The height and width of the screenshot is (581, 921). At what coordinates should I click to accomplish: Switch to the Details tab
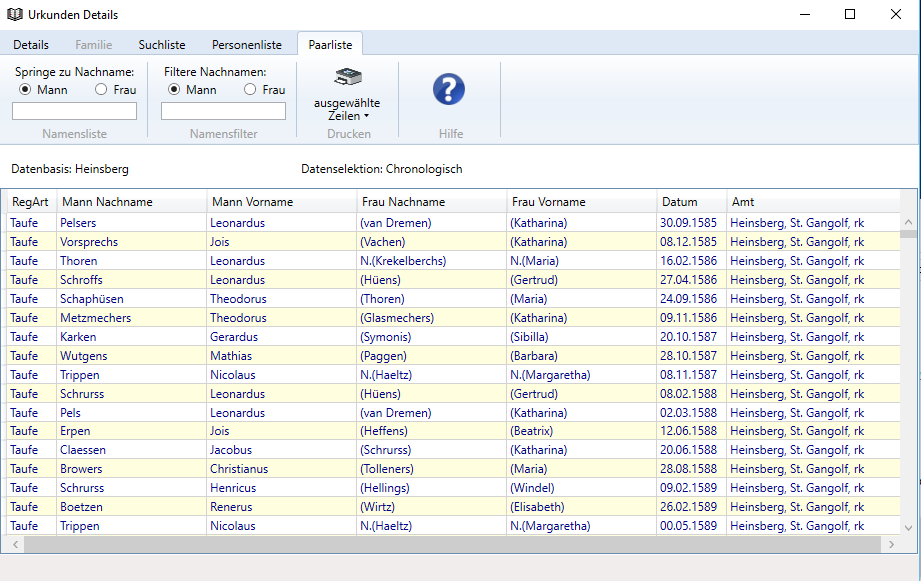(x=31, y=45)
